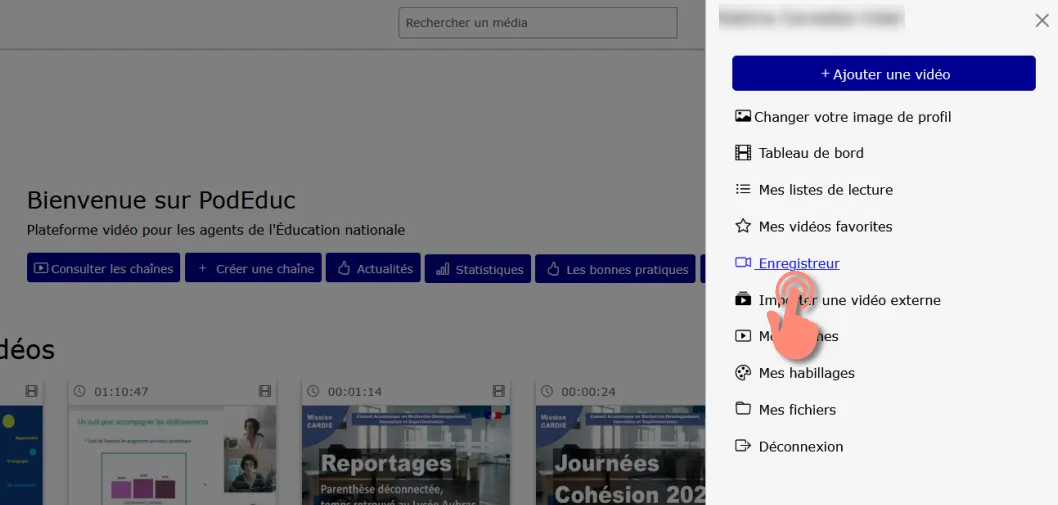1058x505 pixels.
Task: Open the 01:10:47 video thumbnail
Action: [x=173, y=454]
